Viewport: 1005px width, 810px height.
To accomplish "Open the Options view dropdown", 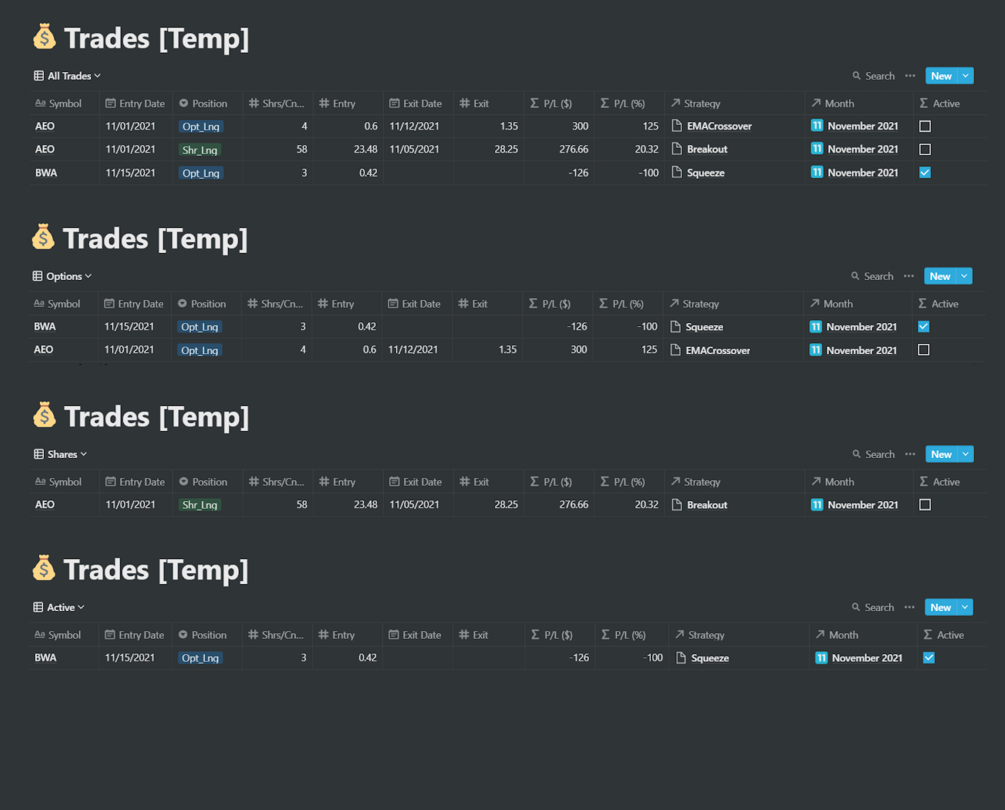I will [x=63, y=276].
